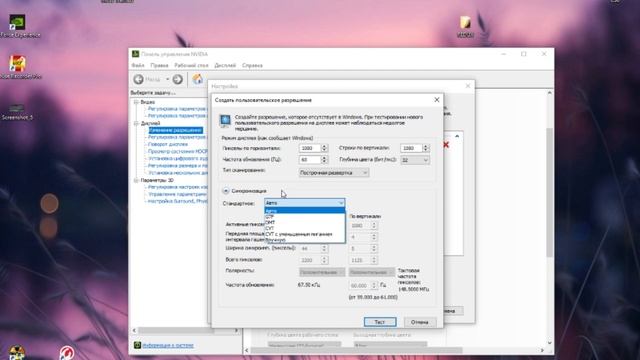Click the scroll-up arrow of NVIDIA window
Viewport: 640px width, 360px height.
[550, 93]
